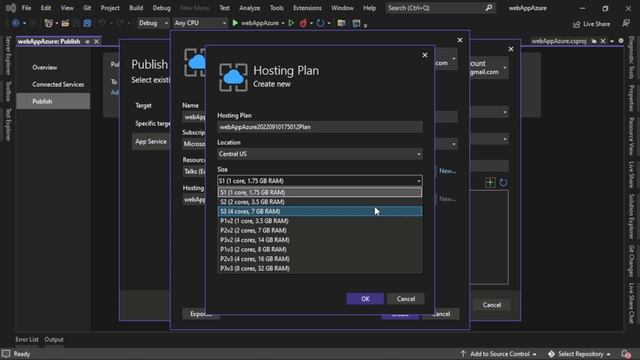
Task: Open the Any CPU platform dropdown
Action: coord(200,23)
